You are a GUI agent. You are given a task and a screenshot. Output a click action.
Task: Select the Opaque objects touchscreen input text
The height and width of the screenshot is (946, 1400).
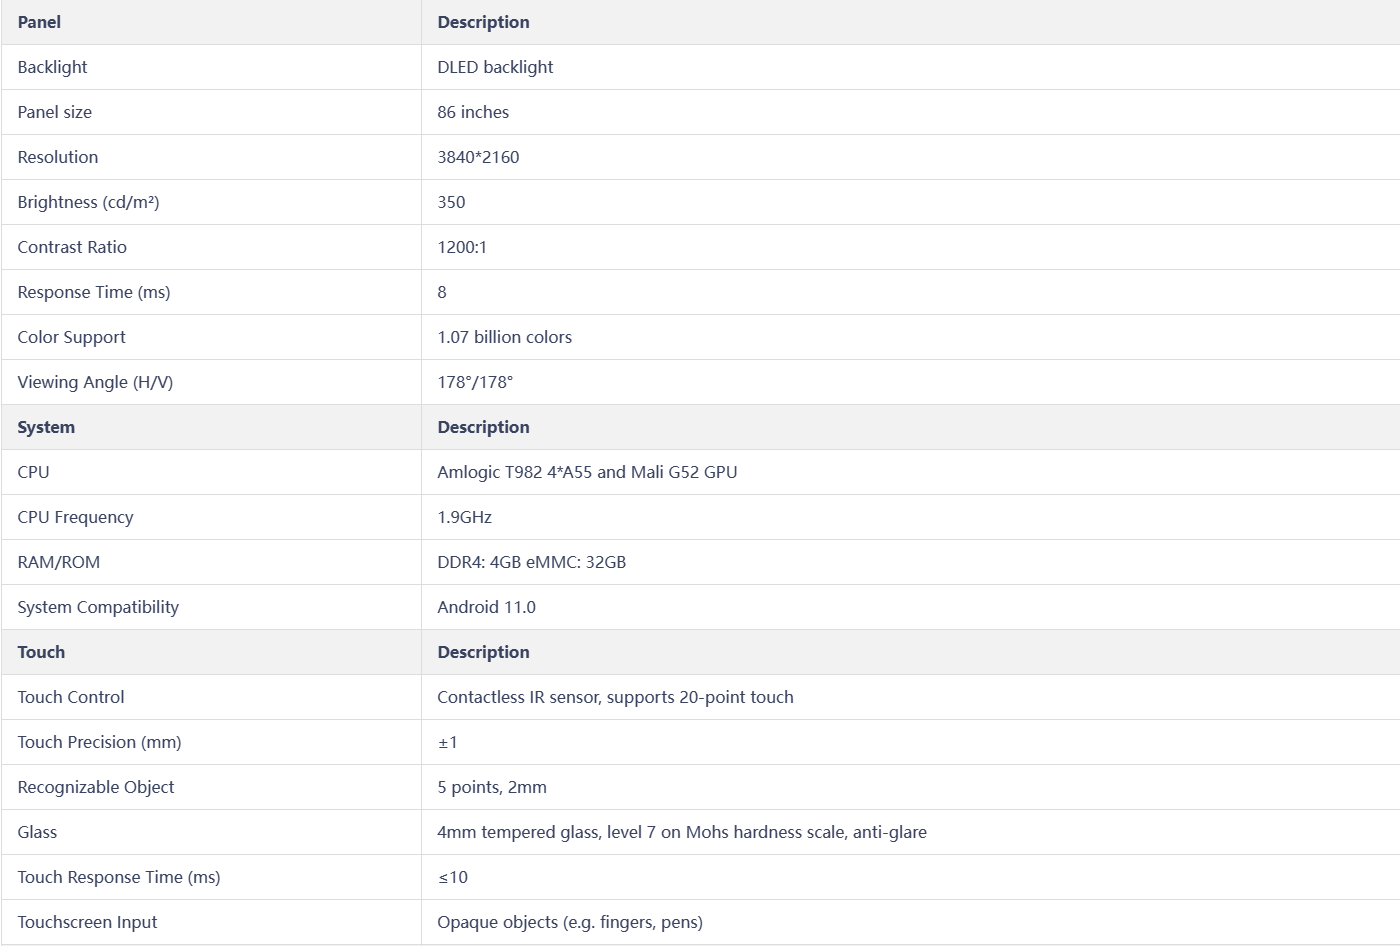click(x=570, y=922)
